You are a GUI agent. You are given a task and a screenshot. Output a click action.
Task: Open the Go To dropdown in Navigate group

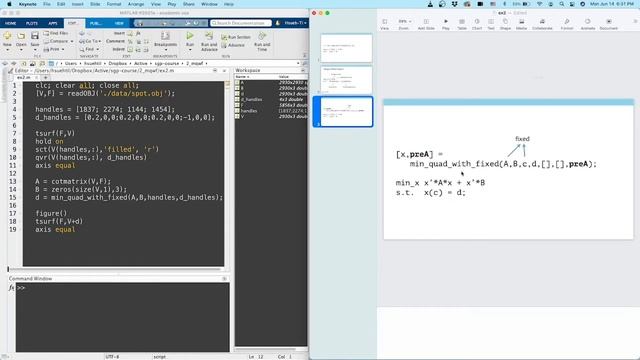pyautogui.click(x=89, y=41)
